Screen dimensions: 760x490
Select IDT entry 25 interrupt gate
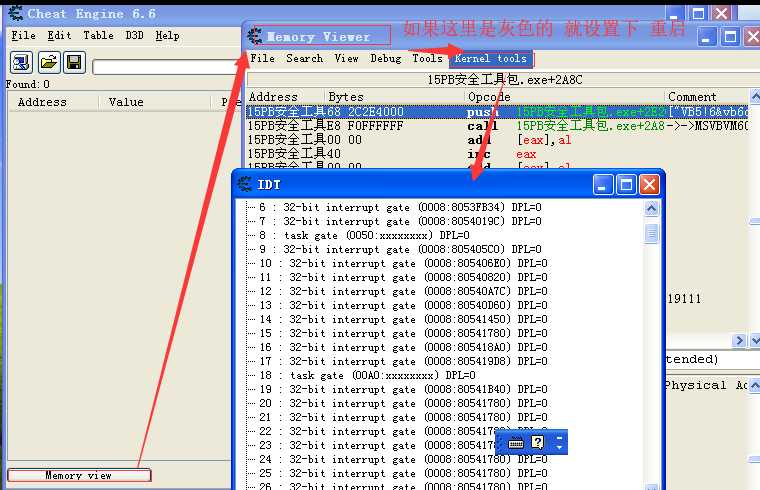(x=403, y=474)
